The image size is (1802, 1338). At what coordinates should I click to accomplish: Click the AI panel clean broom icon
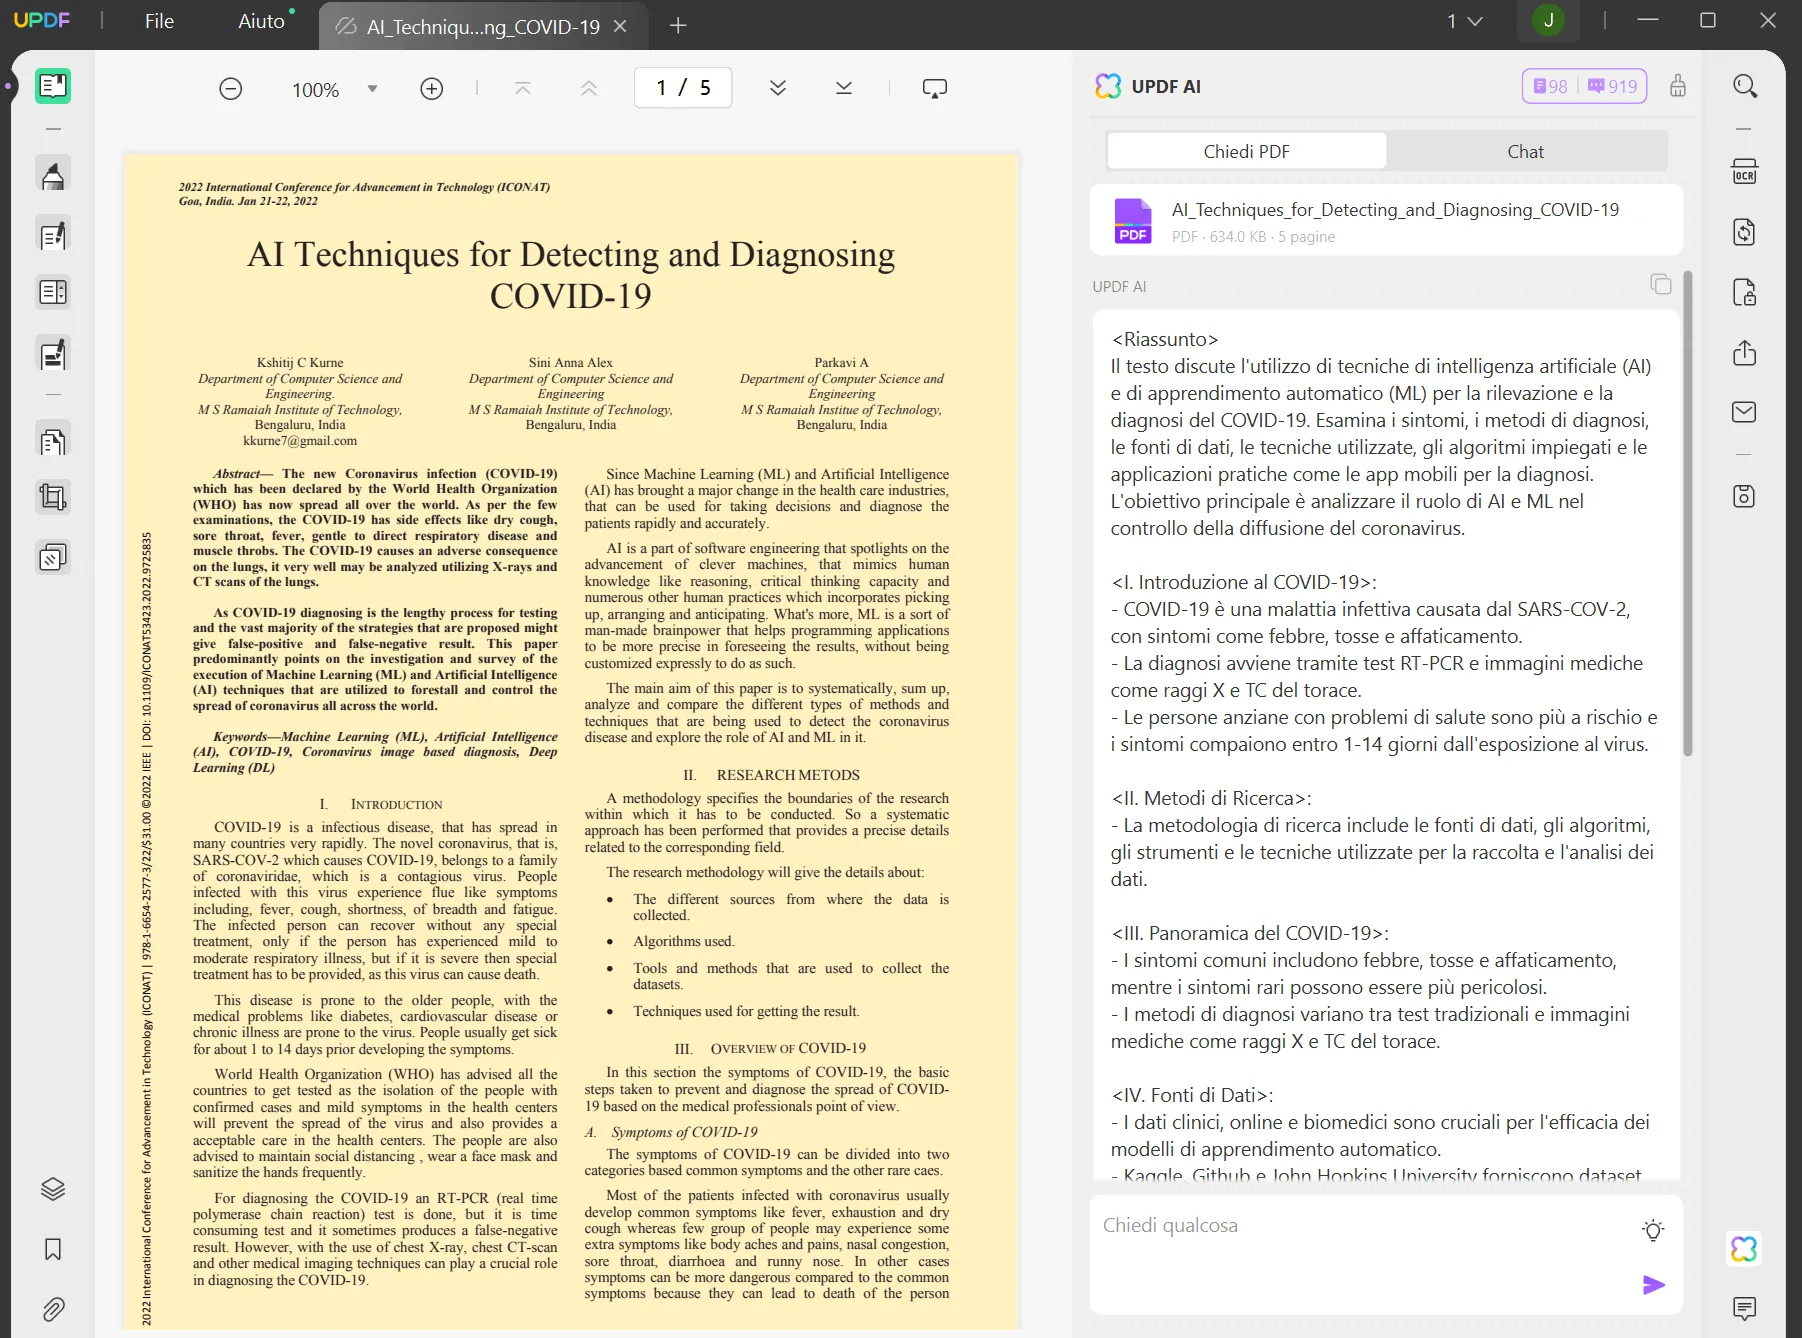click(1678, 86)
